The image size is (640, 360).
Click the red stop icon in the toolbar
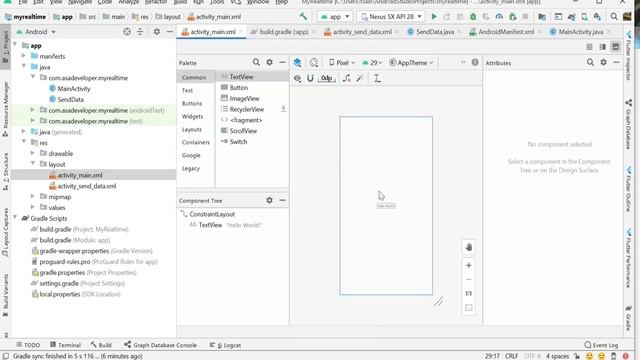(525, 17)
